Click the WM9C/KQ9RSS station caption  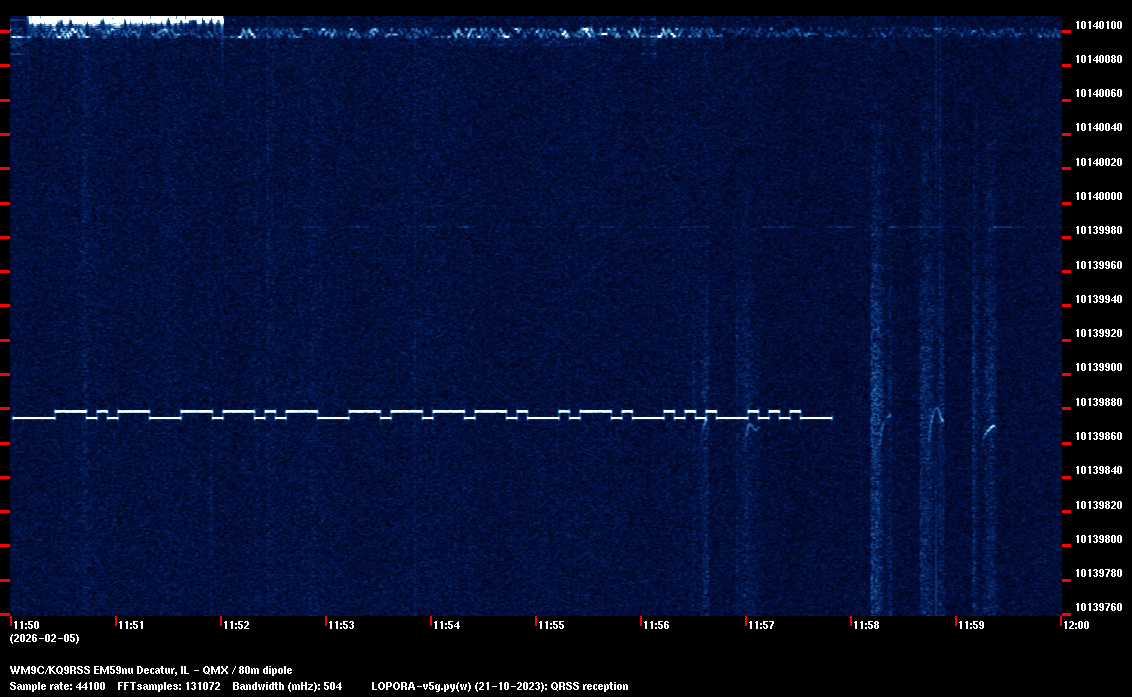point(151,670)
